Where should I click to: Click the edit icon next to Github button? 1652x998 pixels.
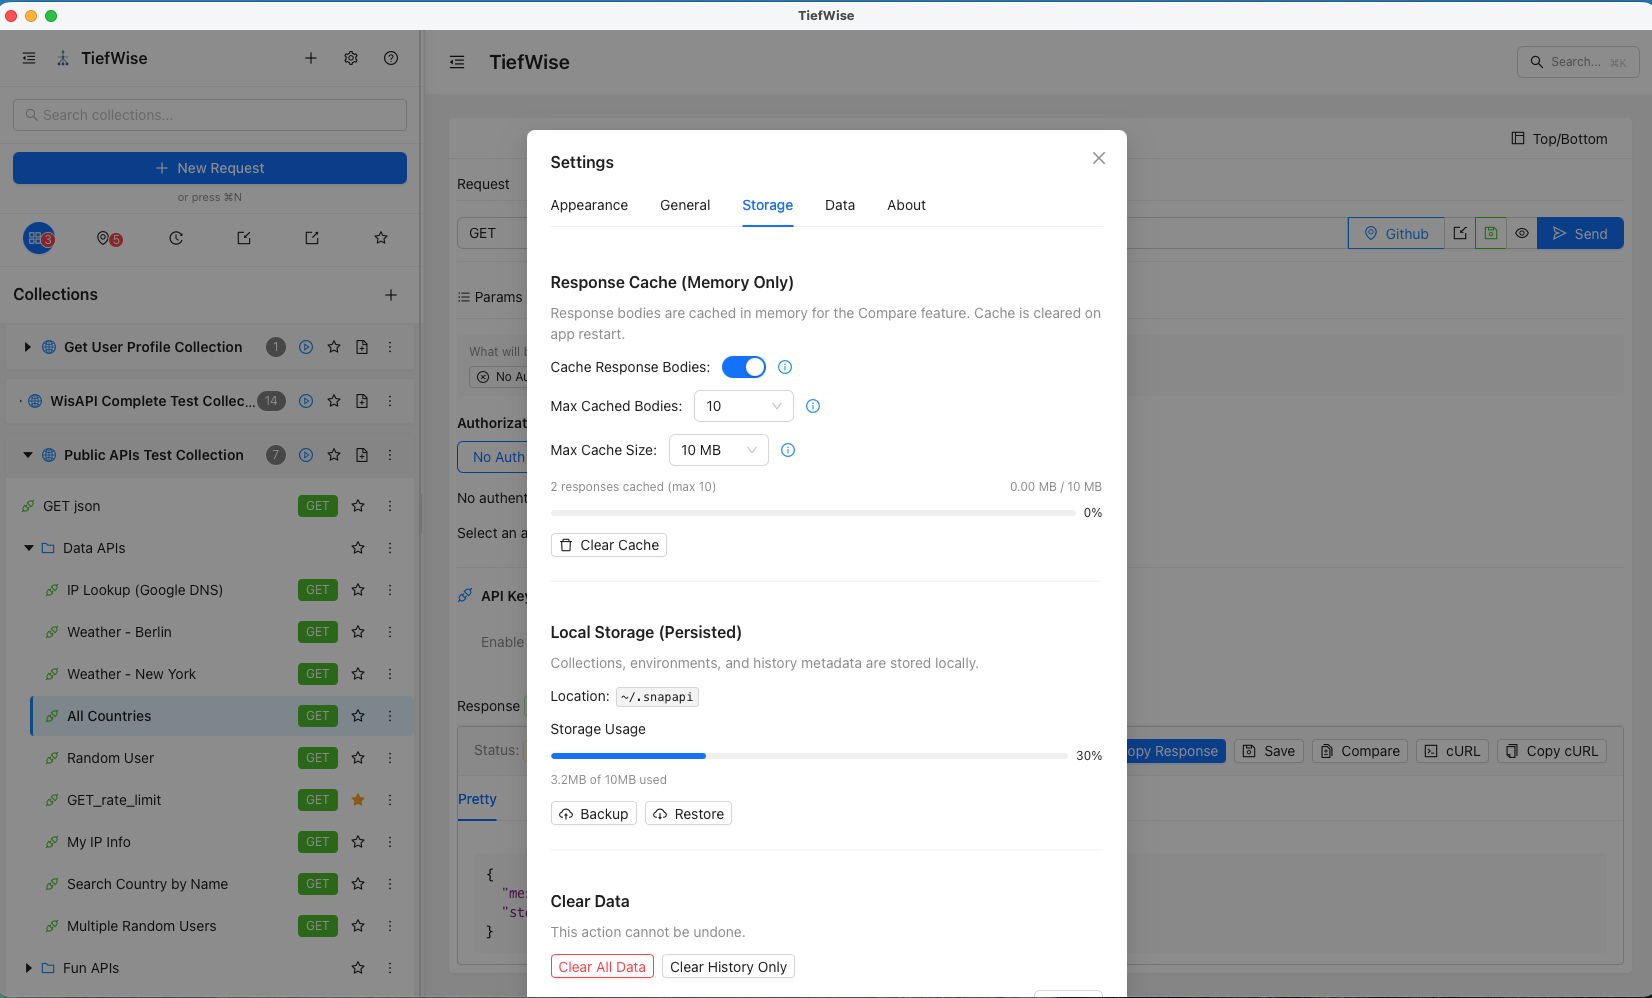pyautogui.click(x=1460, y=233)
